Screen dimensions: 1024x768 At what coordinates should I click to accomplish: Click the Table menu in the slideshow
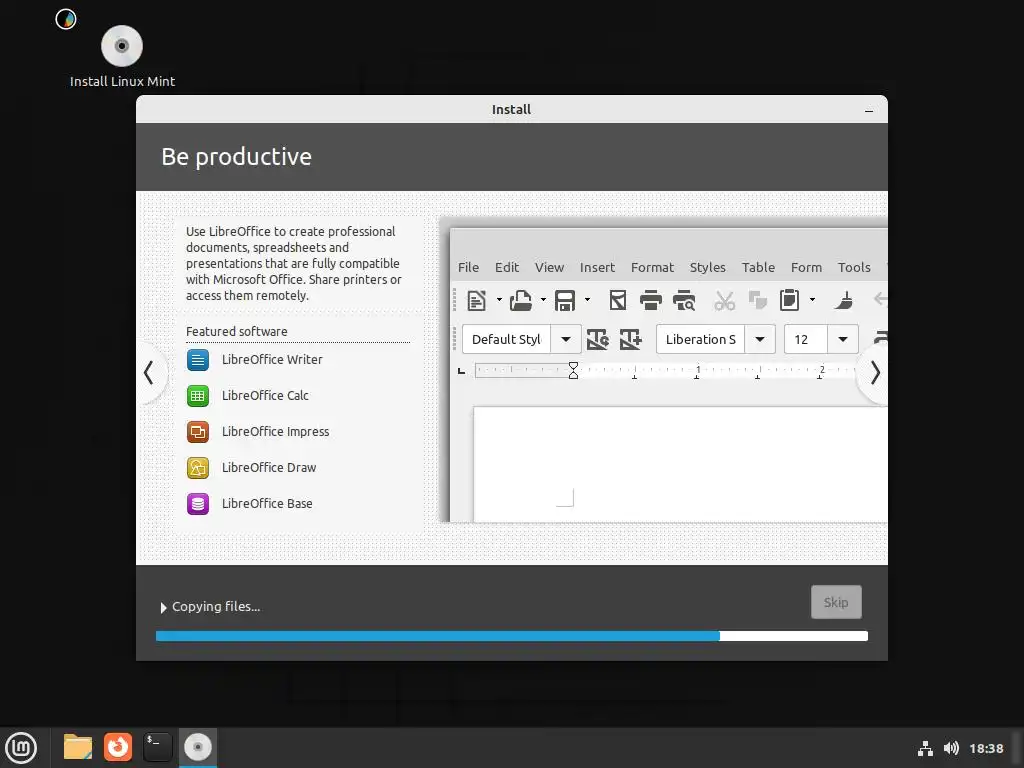point(758,267)
